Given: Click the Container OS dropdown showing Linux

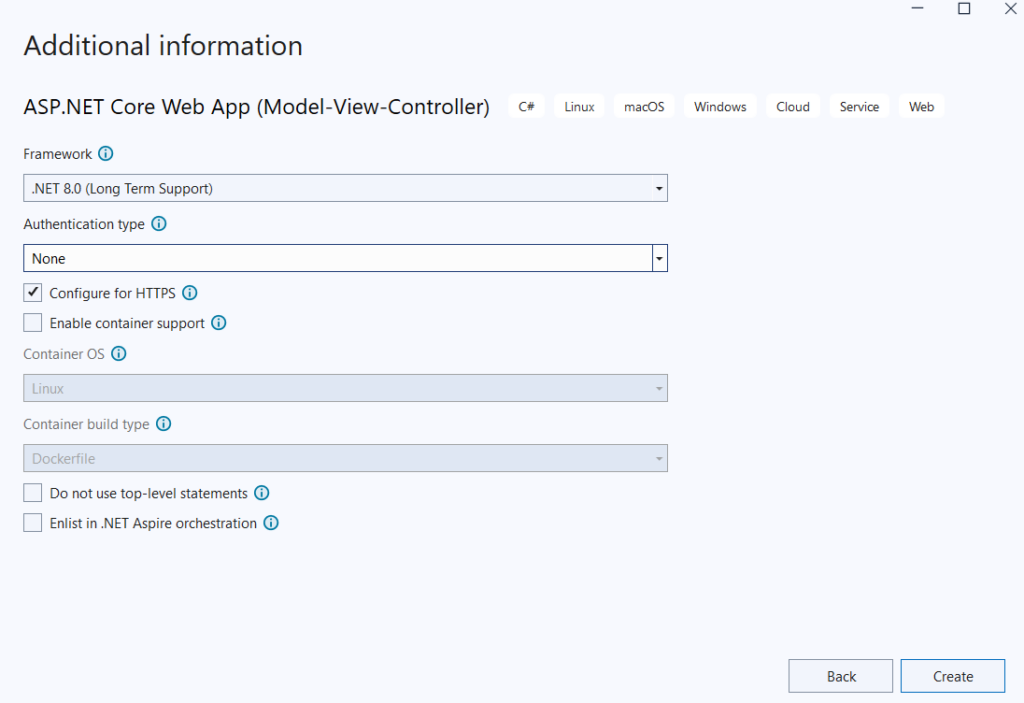Looking at the screenshot, I should pos(345,388).
